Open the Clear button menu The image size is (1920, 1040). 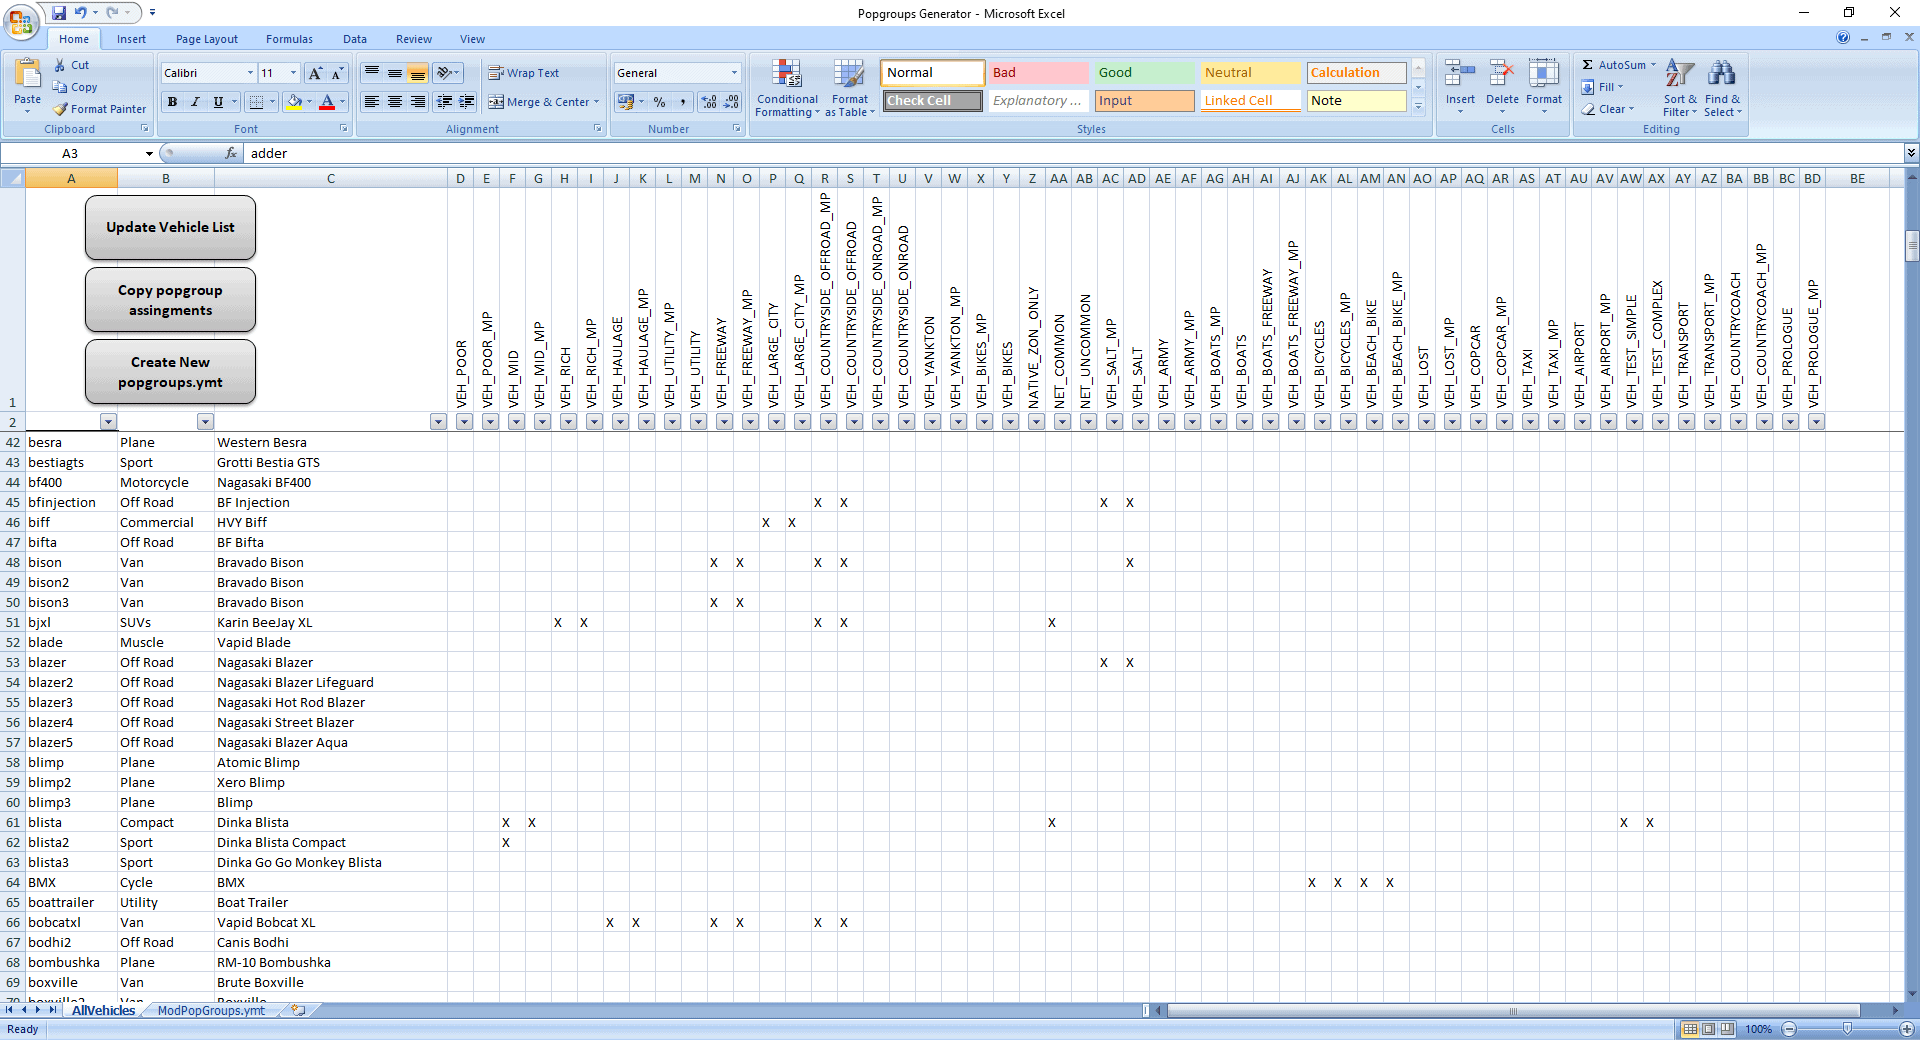click(1608, 109)
